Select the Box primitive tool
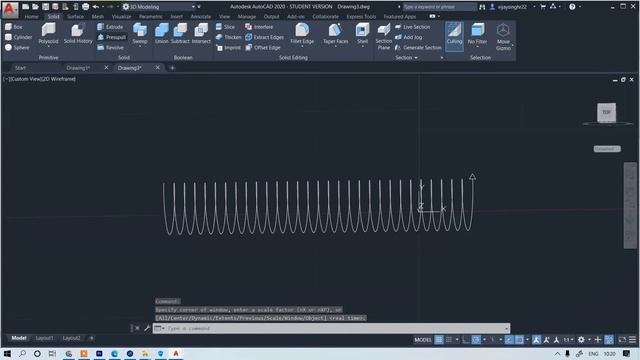The image size is (640, 360). pyautogui.click(x=13, y=27)
